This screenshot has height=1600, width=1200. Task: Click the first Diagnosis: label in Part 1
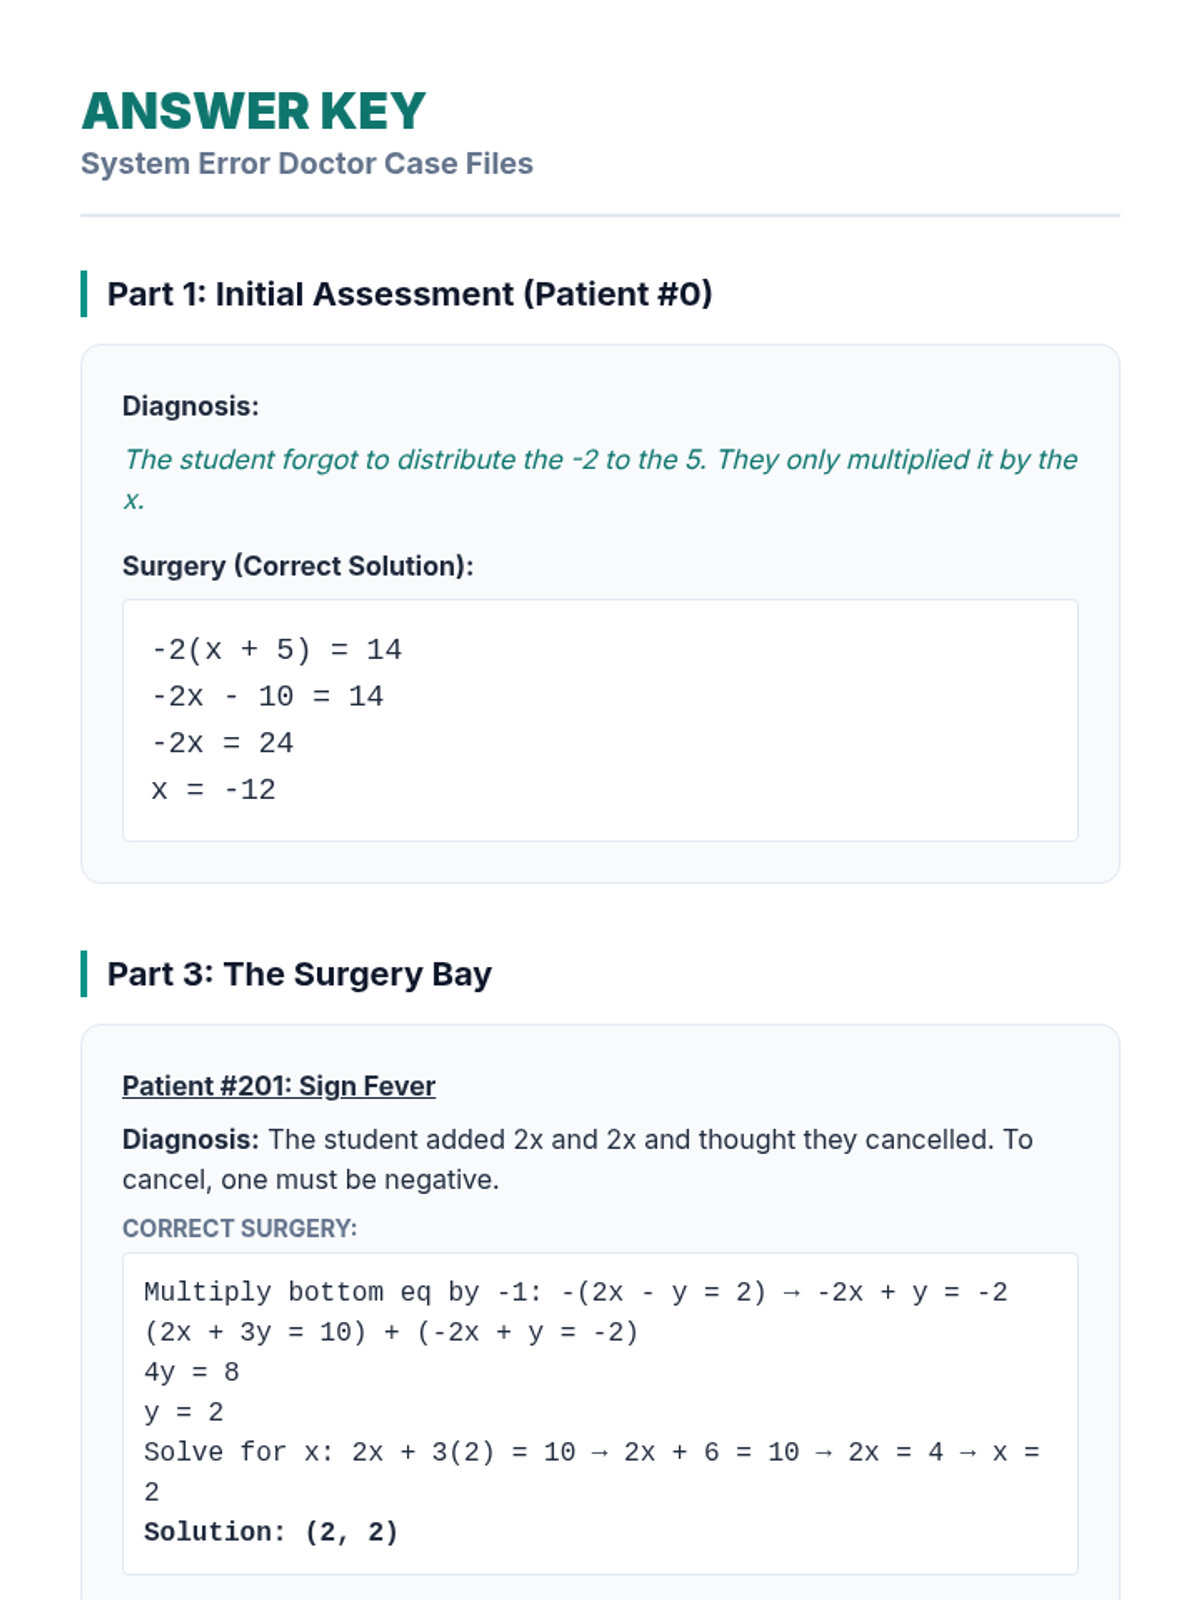190,406
